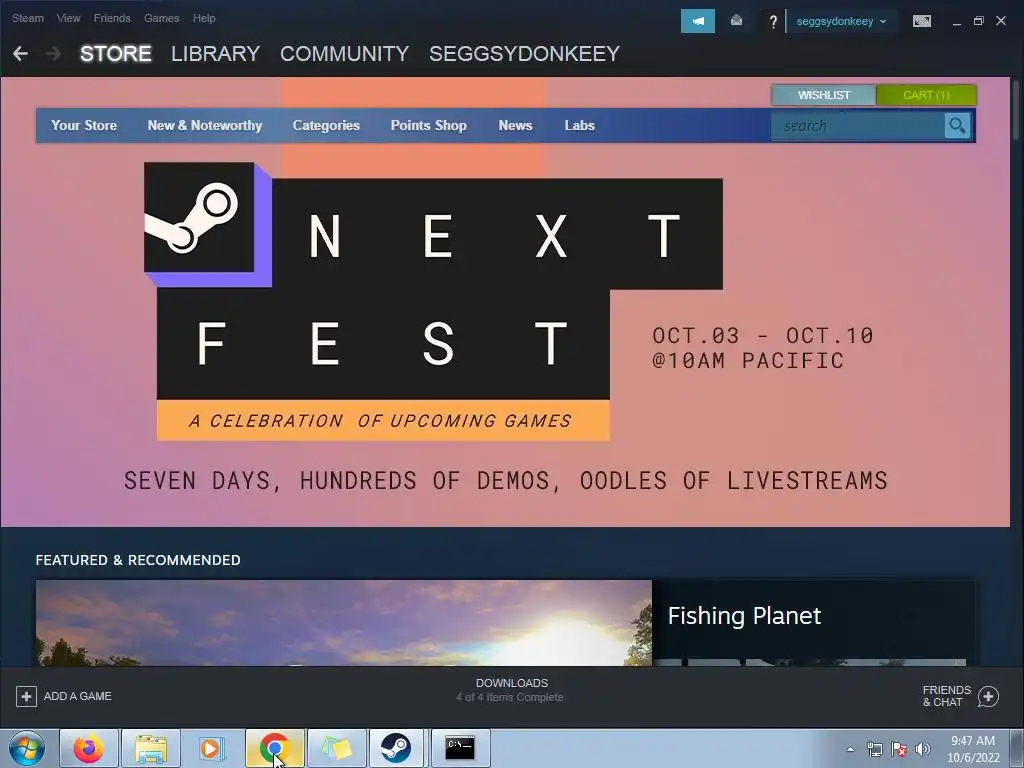Open the Labs link
This screenshot has width=1024, height=768.
pos(579,125)
